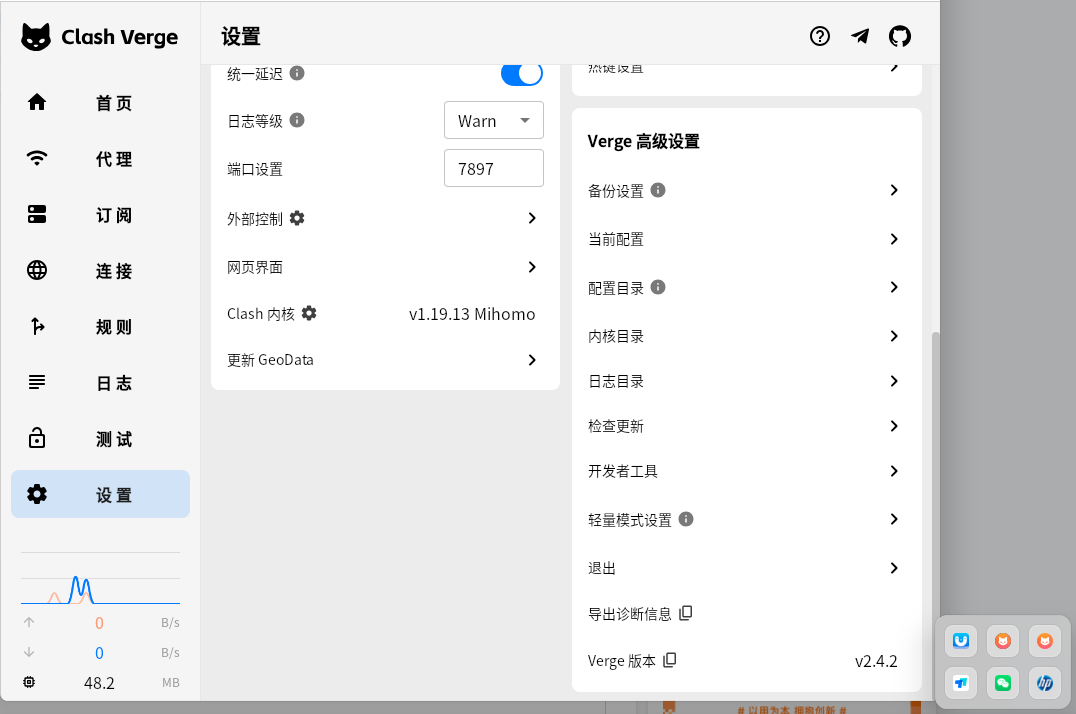
Task: Click the copy icon beside Verge 版本
Action: coord(670,660)
